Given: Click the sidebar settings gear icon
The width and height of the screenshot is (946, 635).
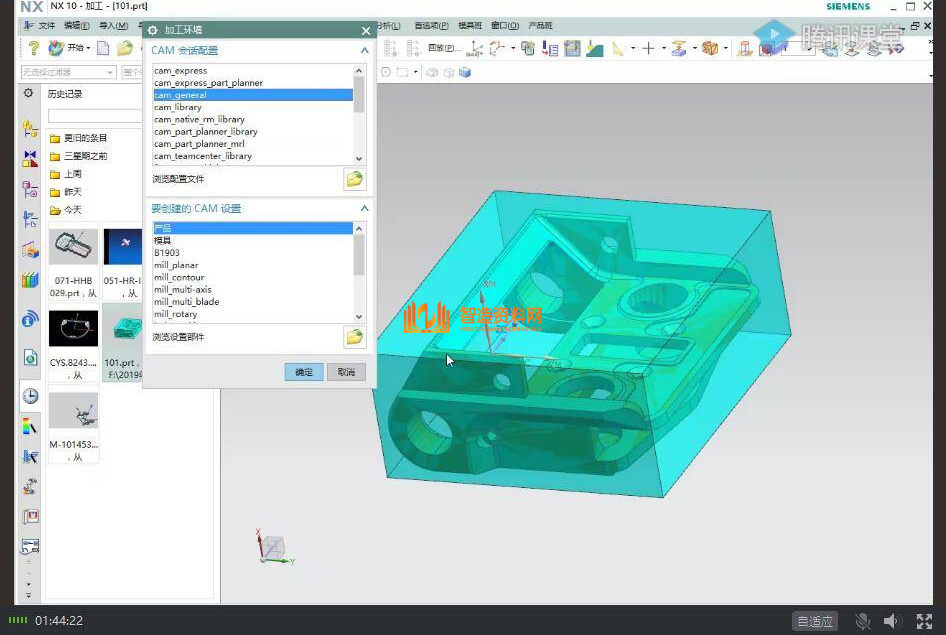Looking at the screenshot, I should coord(29,94).
